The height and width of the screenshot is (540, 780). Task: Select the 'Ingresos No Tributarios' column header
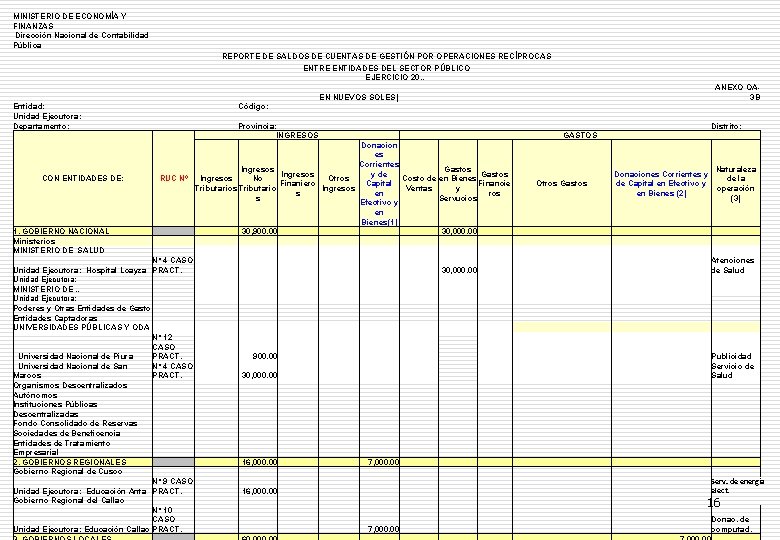click(258, 183)
